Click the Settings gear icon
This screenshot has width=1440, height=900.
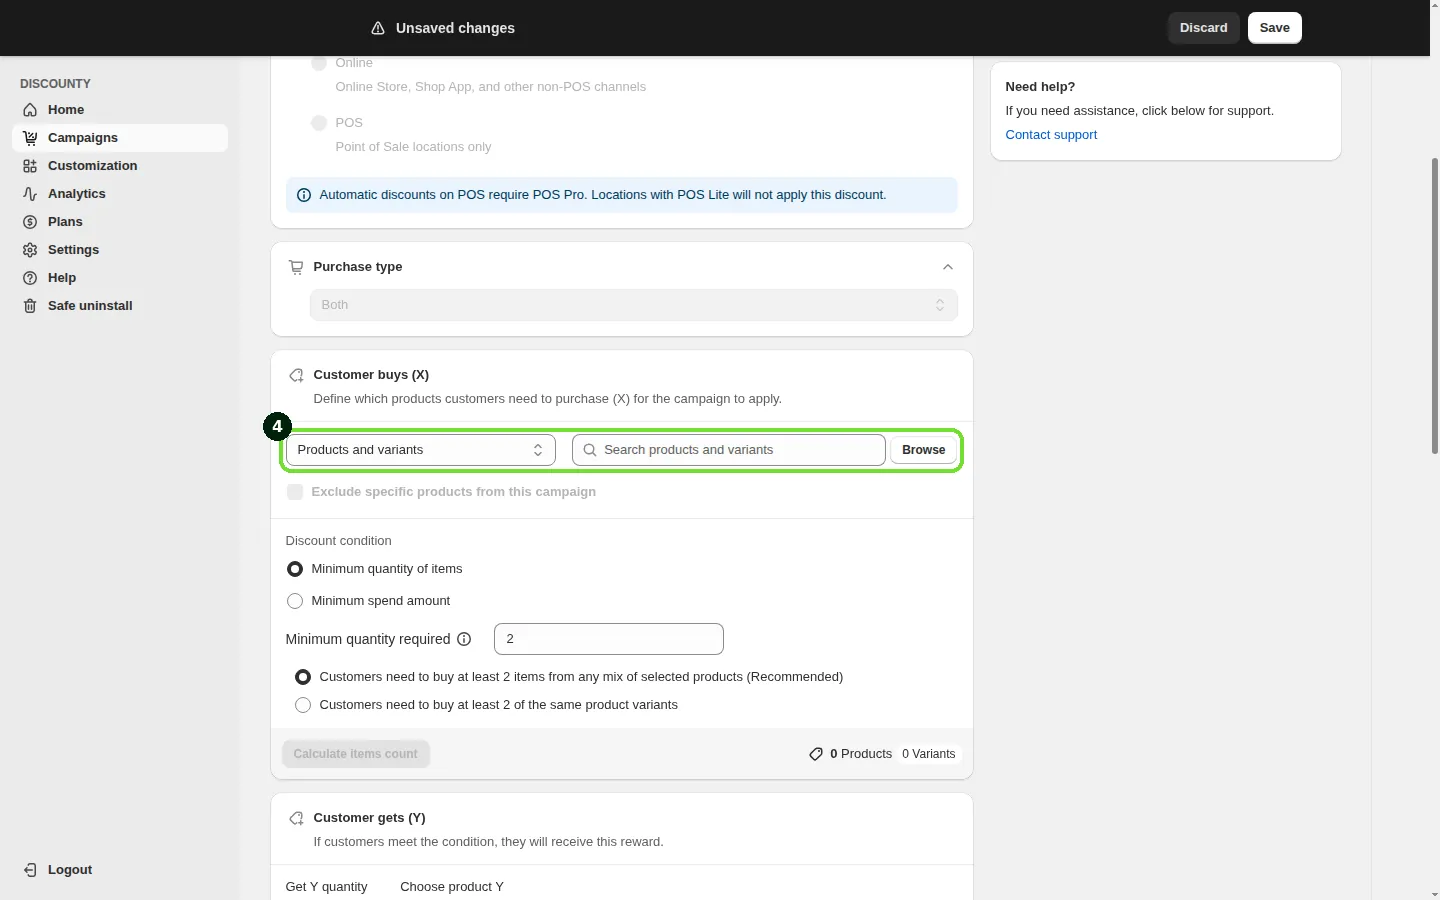point(30,250)
